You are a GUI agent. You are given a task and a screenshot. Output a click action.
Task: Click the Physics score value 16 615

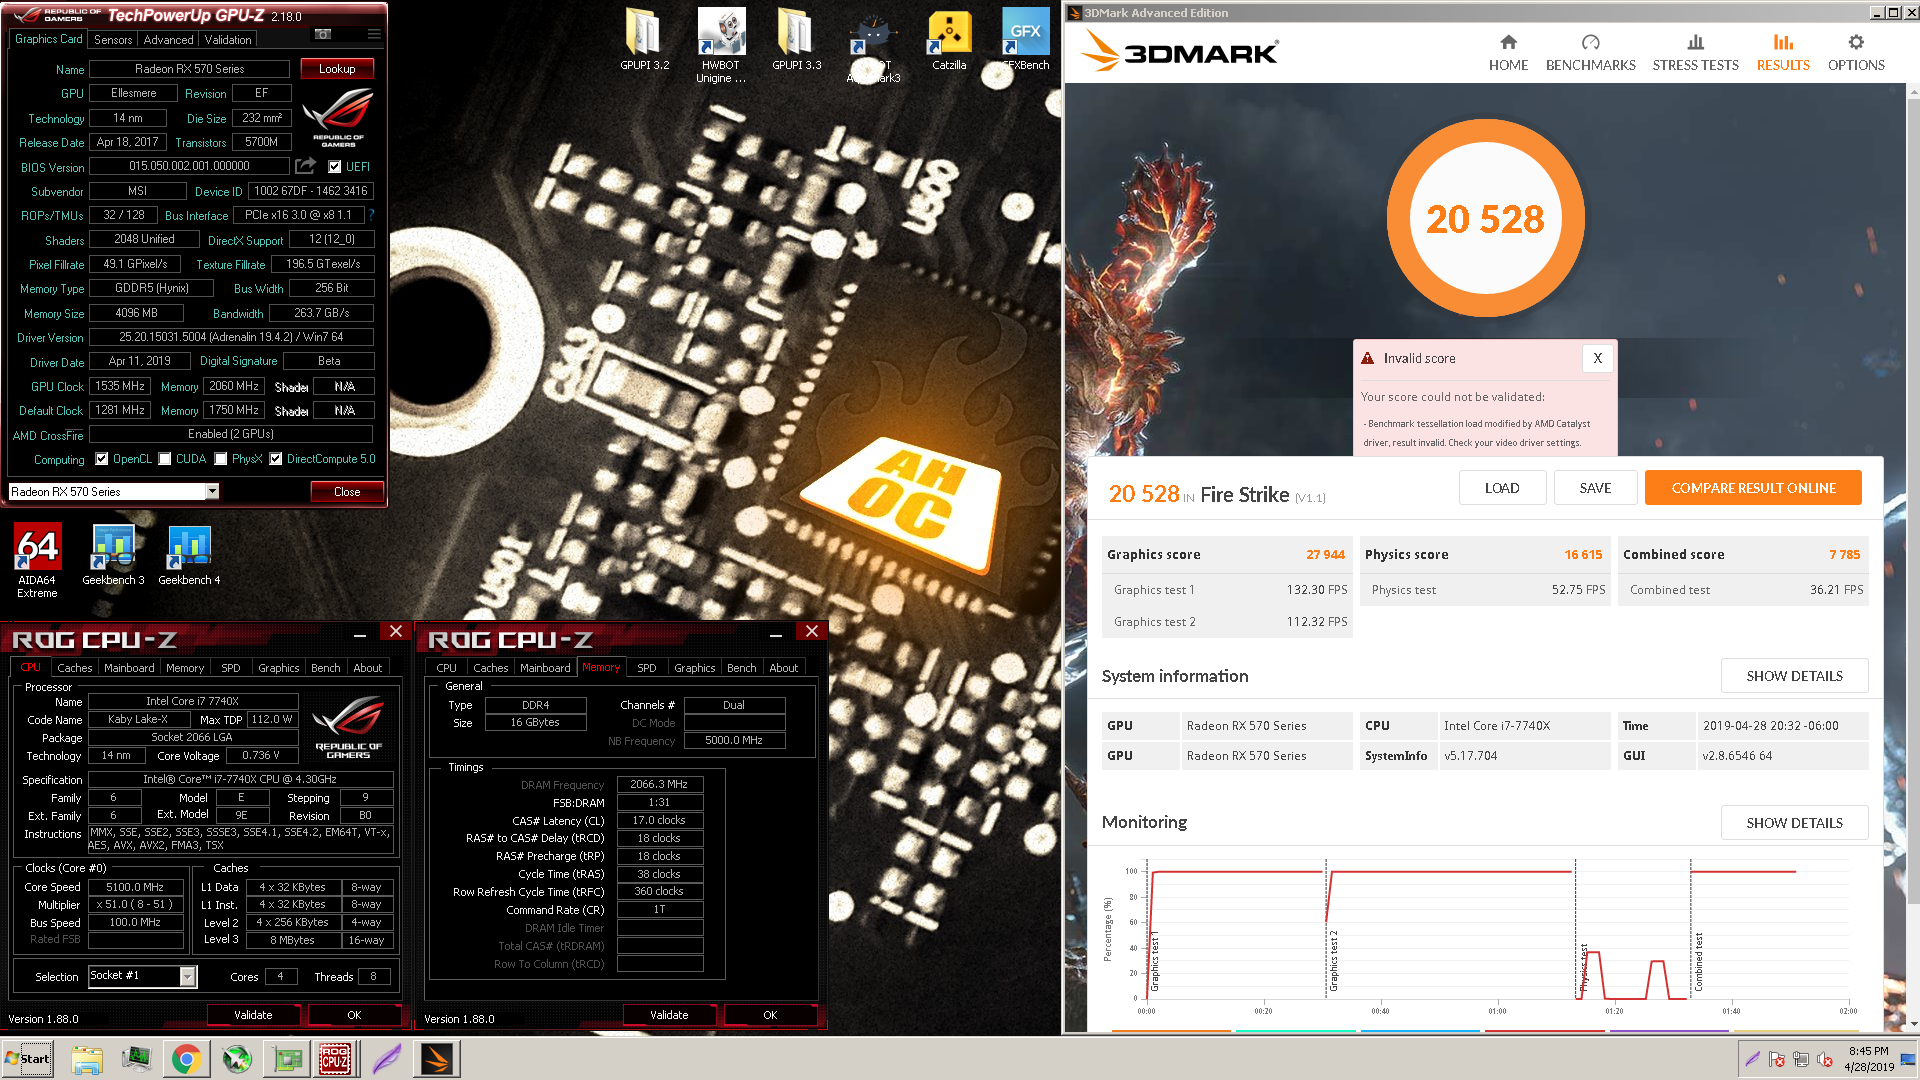click(x=1583, y=555)
